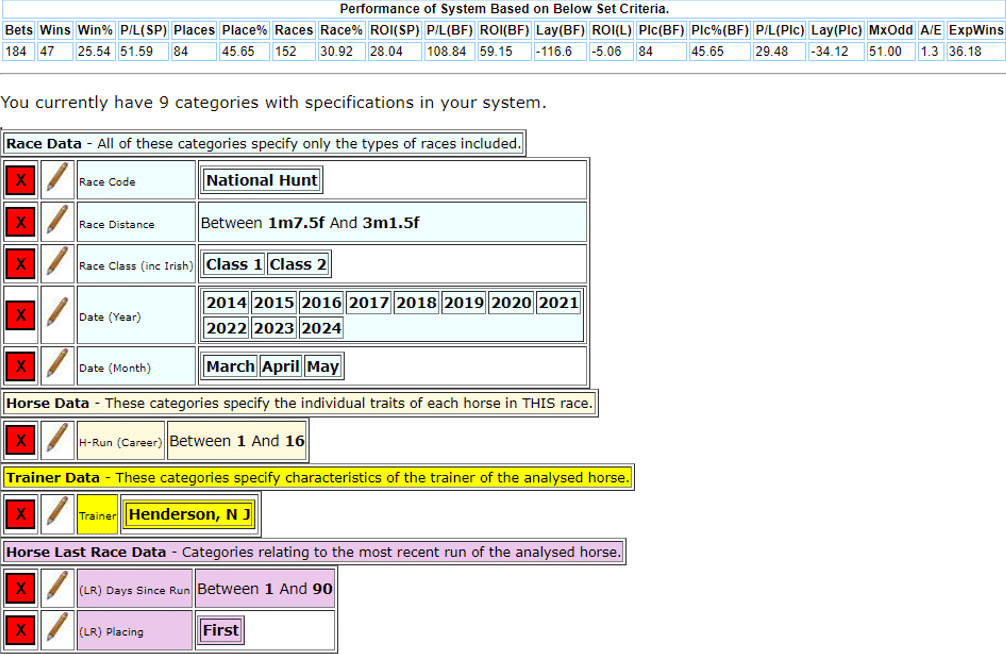Delete the H-Run (Career) criterion
The image size is (1006, 654).
[x=21, y=441]
